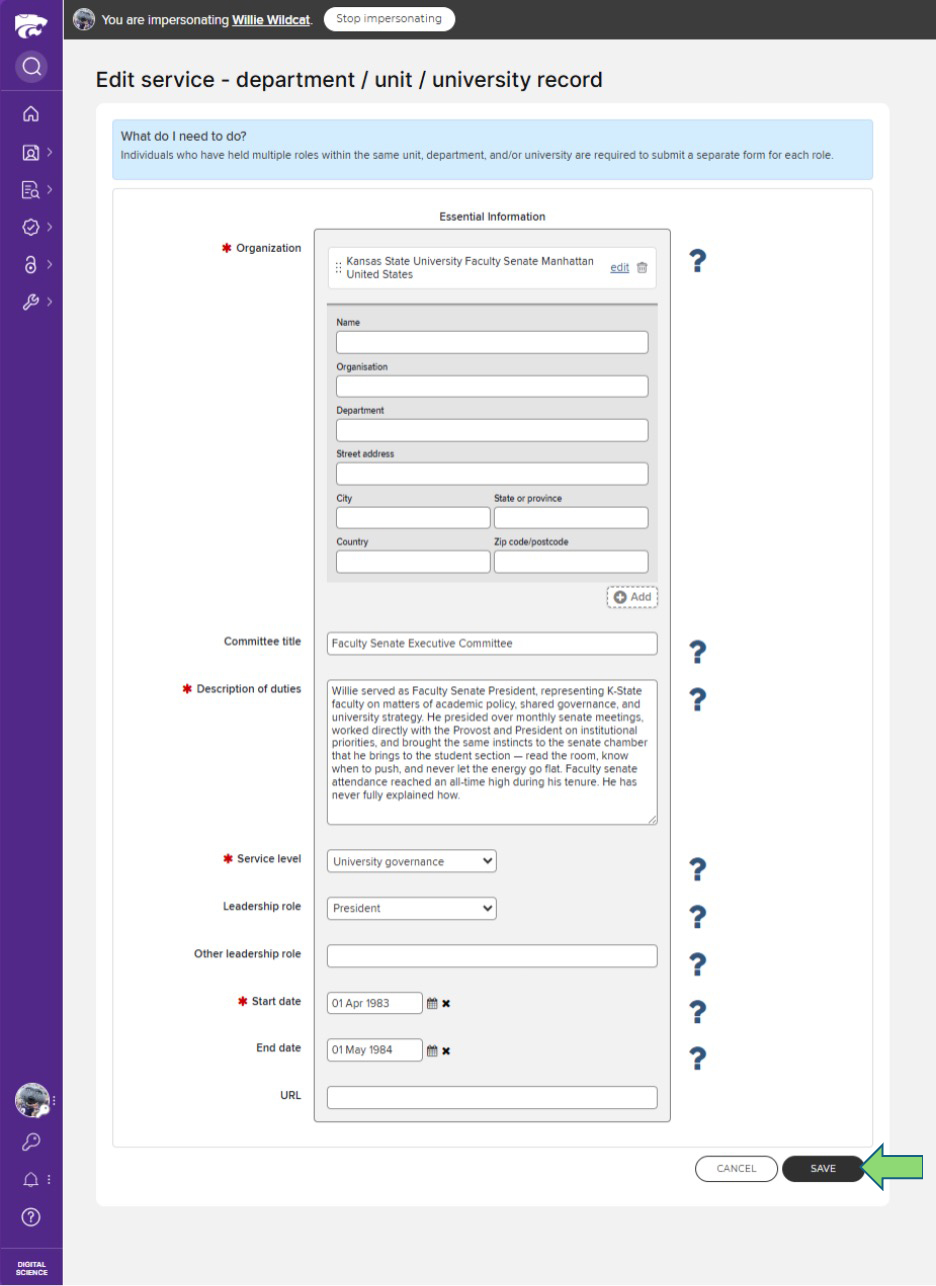Open the sidebar search magnifier
936x1286 pixels.
(31, 67)
